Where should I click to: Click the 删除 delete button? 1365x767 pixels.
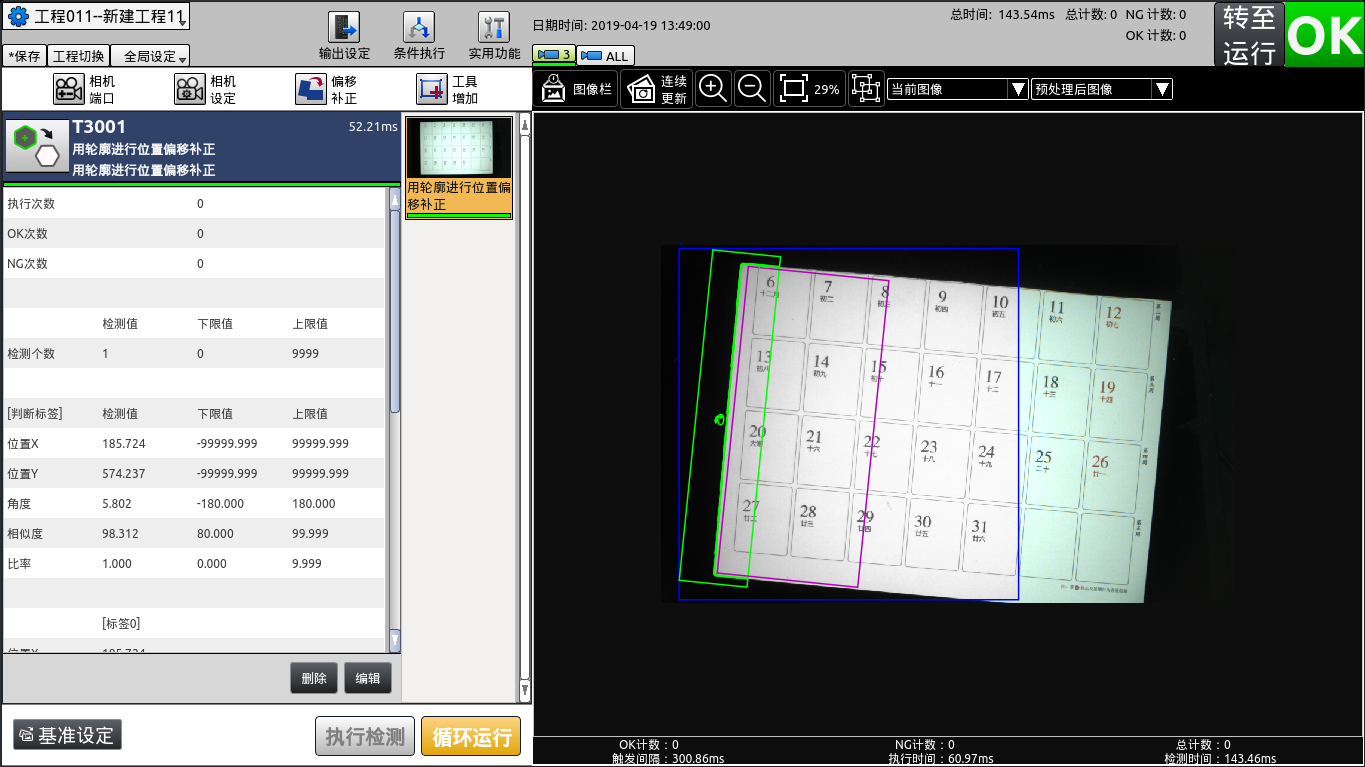(314, 678)
